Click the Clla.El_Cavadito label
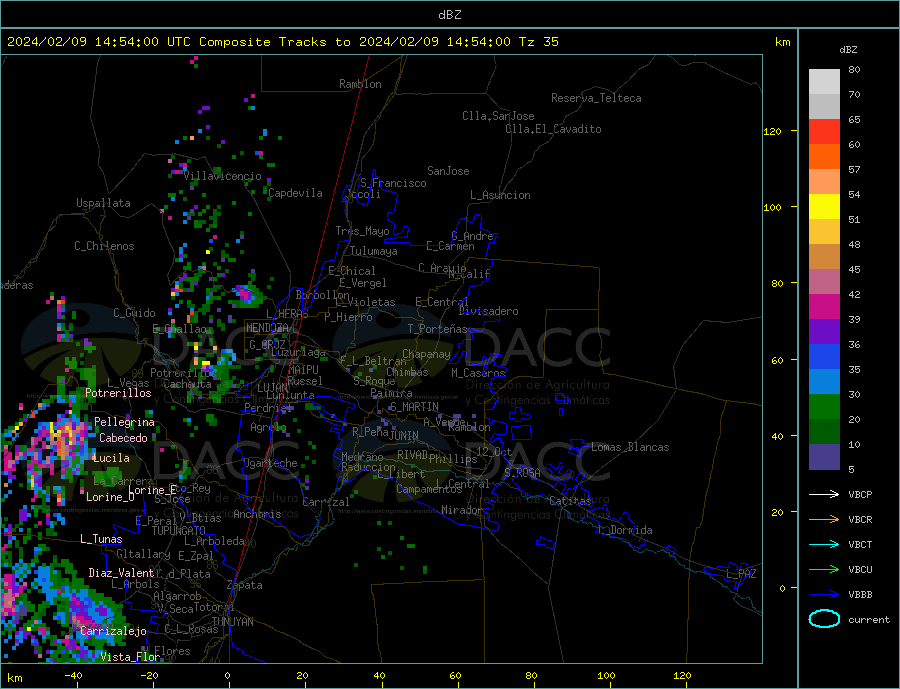The height and width of the screenshot is (689, 900). (x=553, y=129)
